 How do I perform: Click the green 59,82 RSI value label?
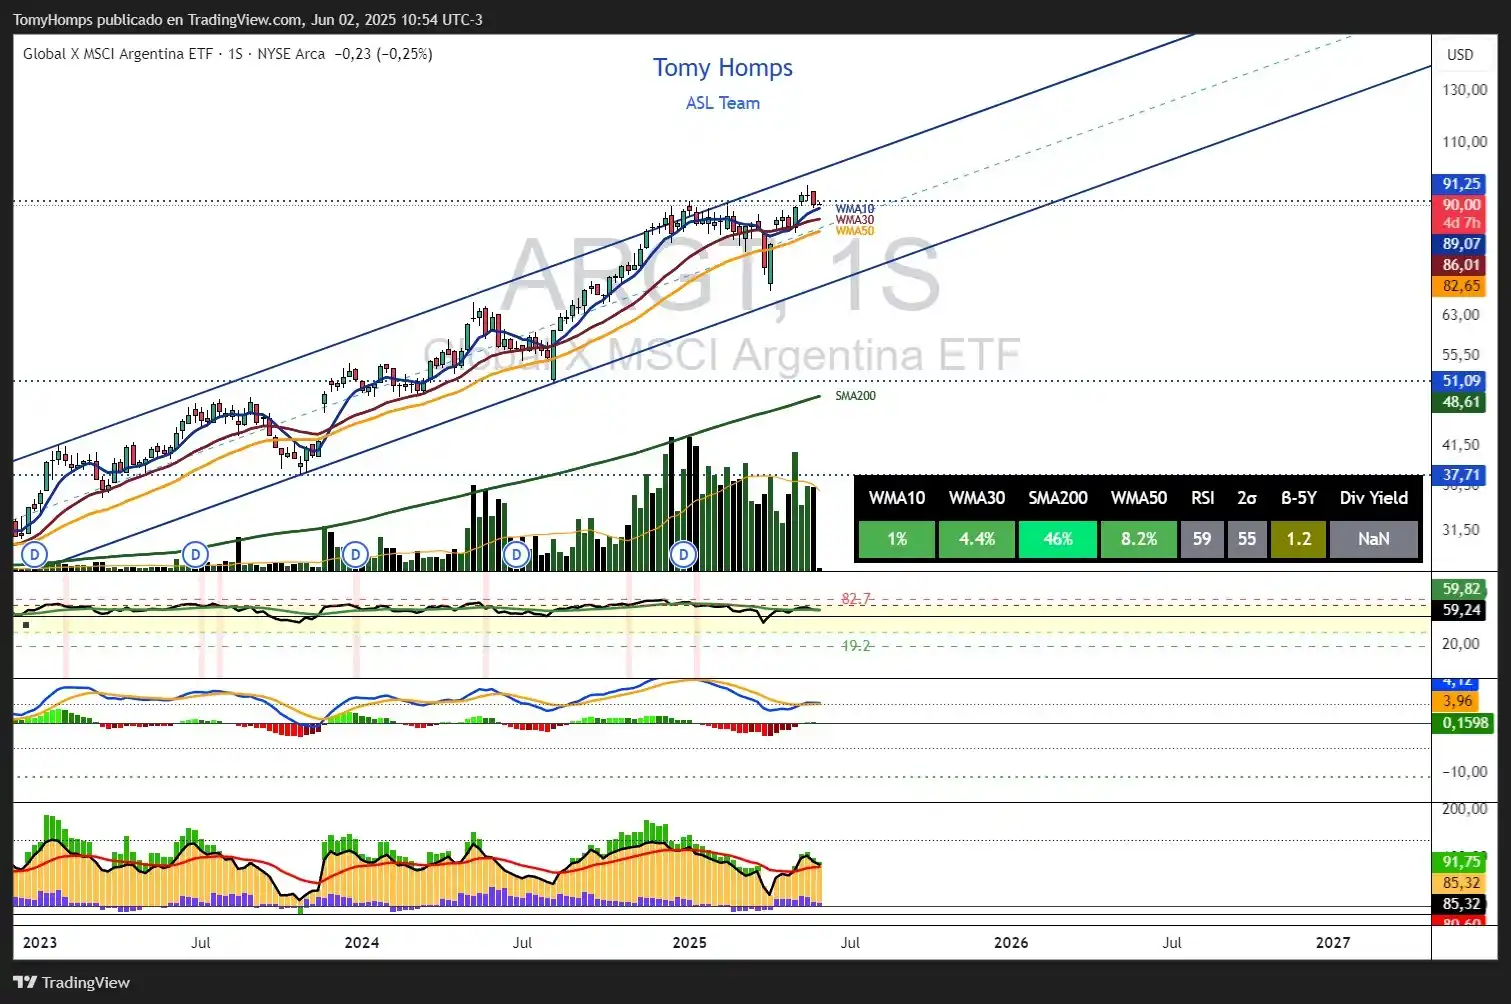pos(1460,589)
